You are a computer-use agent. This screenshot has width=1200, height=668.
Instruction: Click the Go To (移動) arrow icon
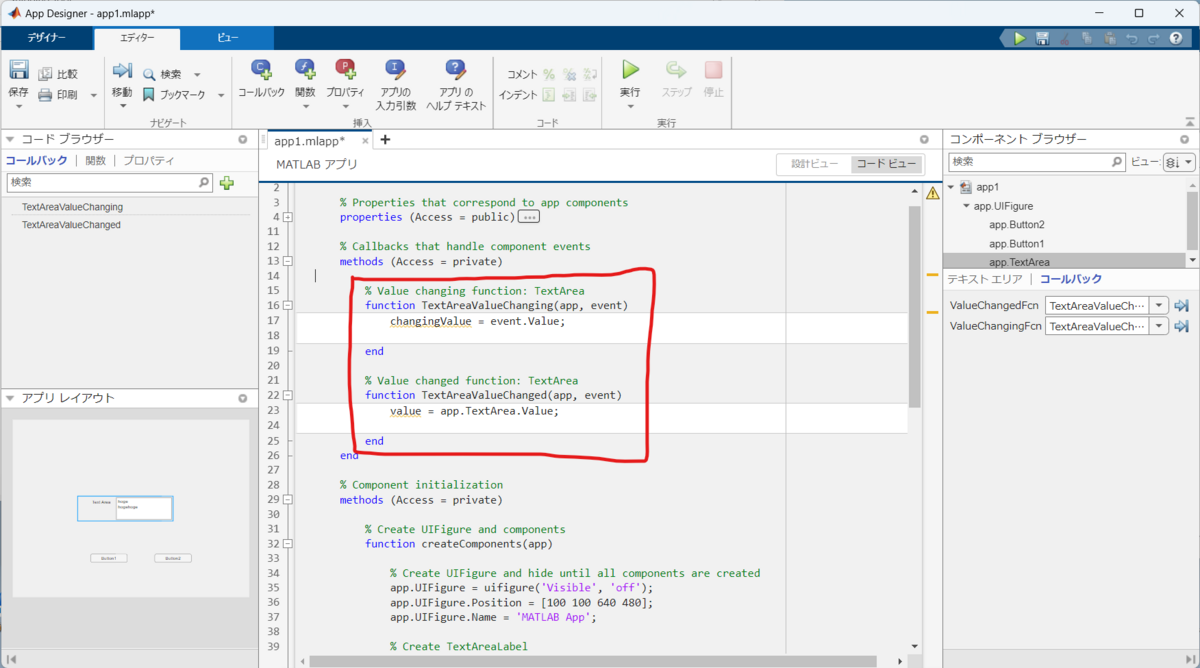click(x=122, y=70)
